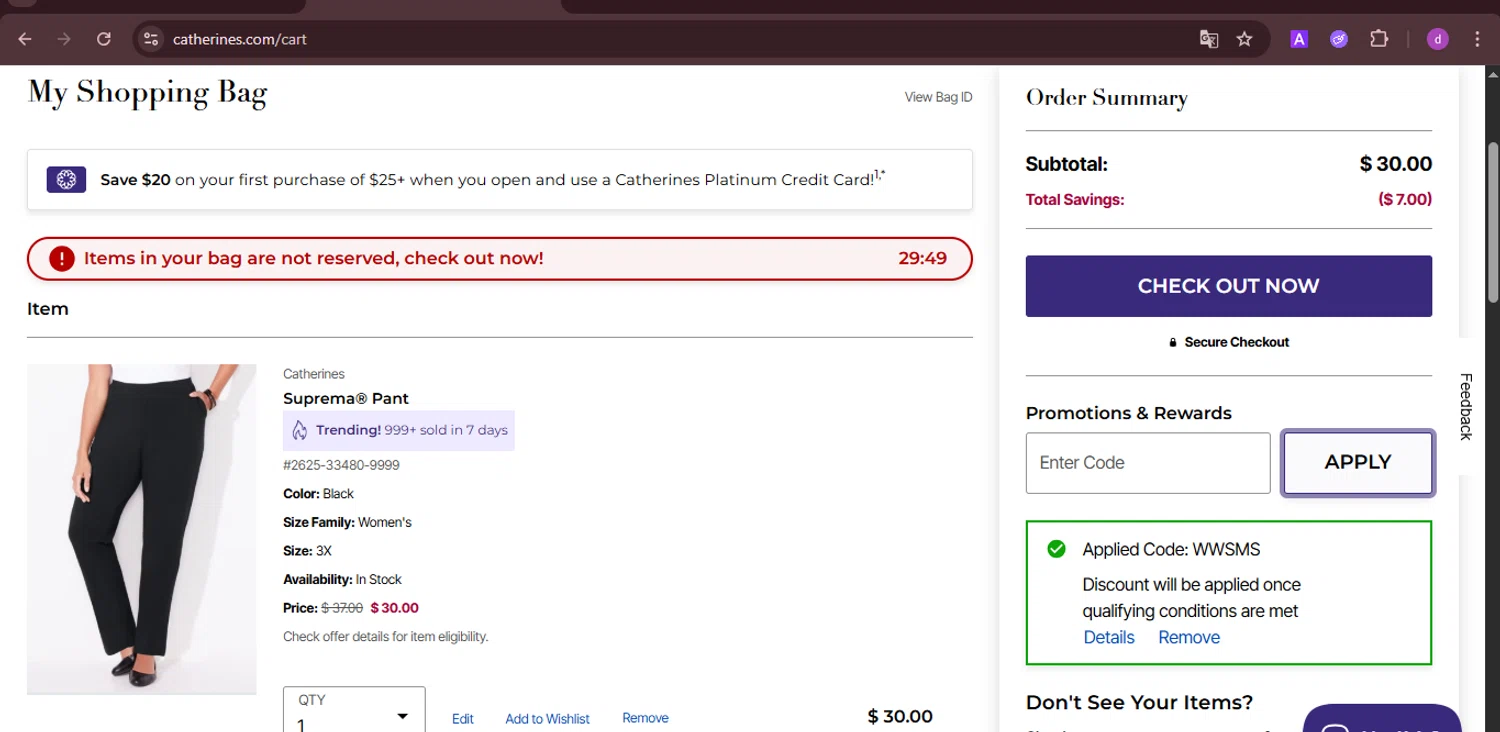Open the round purple extension icon
The width and height of the screenshot is (1500, 732).
pos(1339,39)
